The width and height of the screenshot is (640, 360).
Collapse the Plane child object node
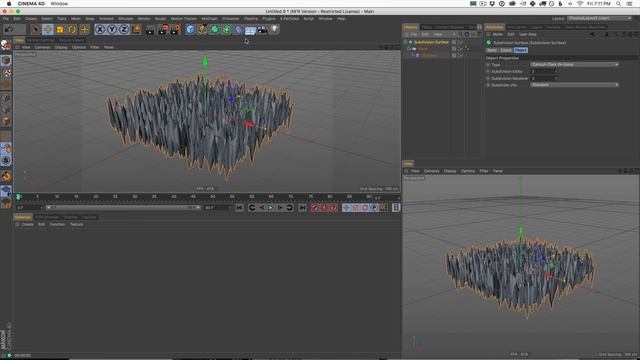point(409,49)
